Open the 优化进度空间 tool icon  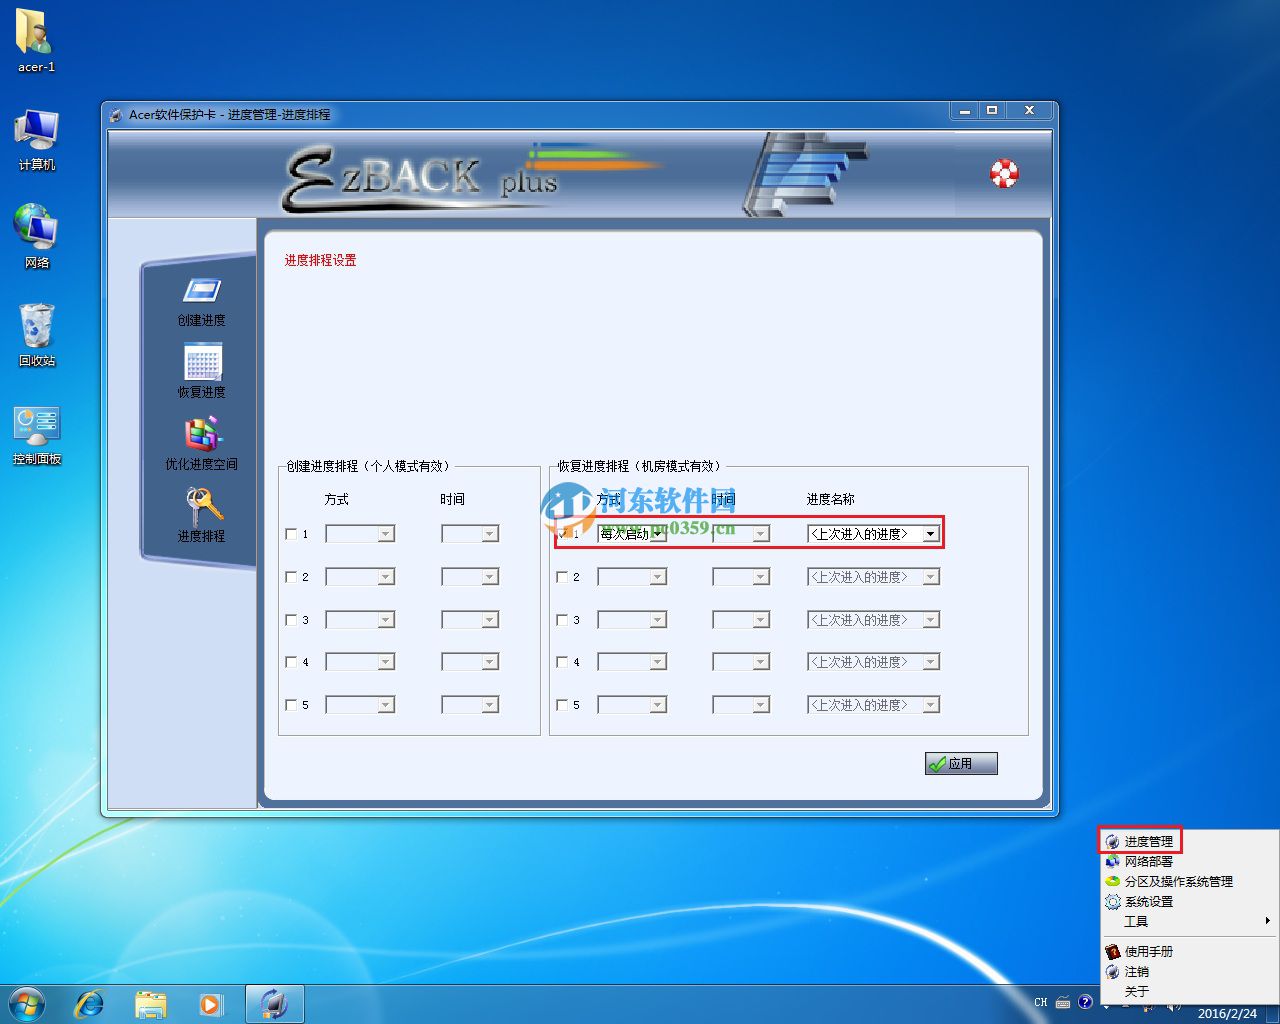tap(202, 435)
